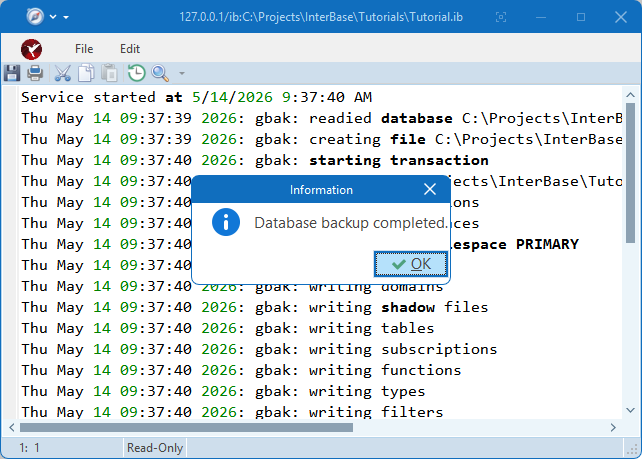Click the green clock history icon

click(136, 73)
